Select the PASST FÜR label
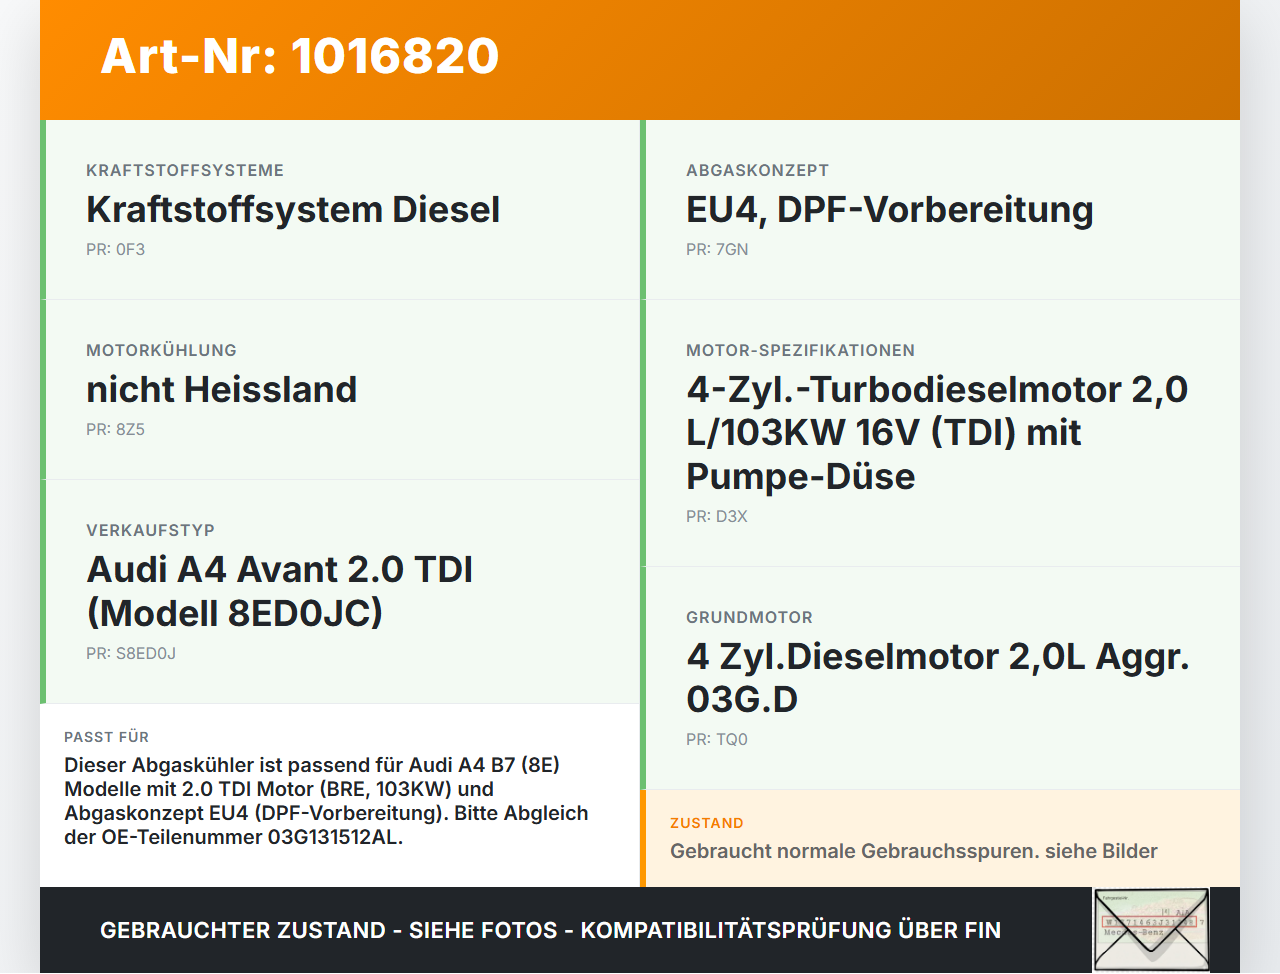Viewport: 1280px width, 974px height. [106, 737]
